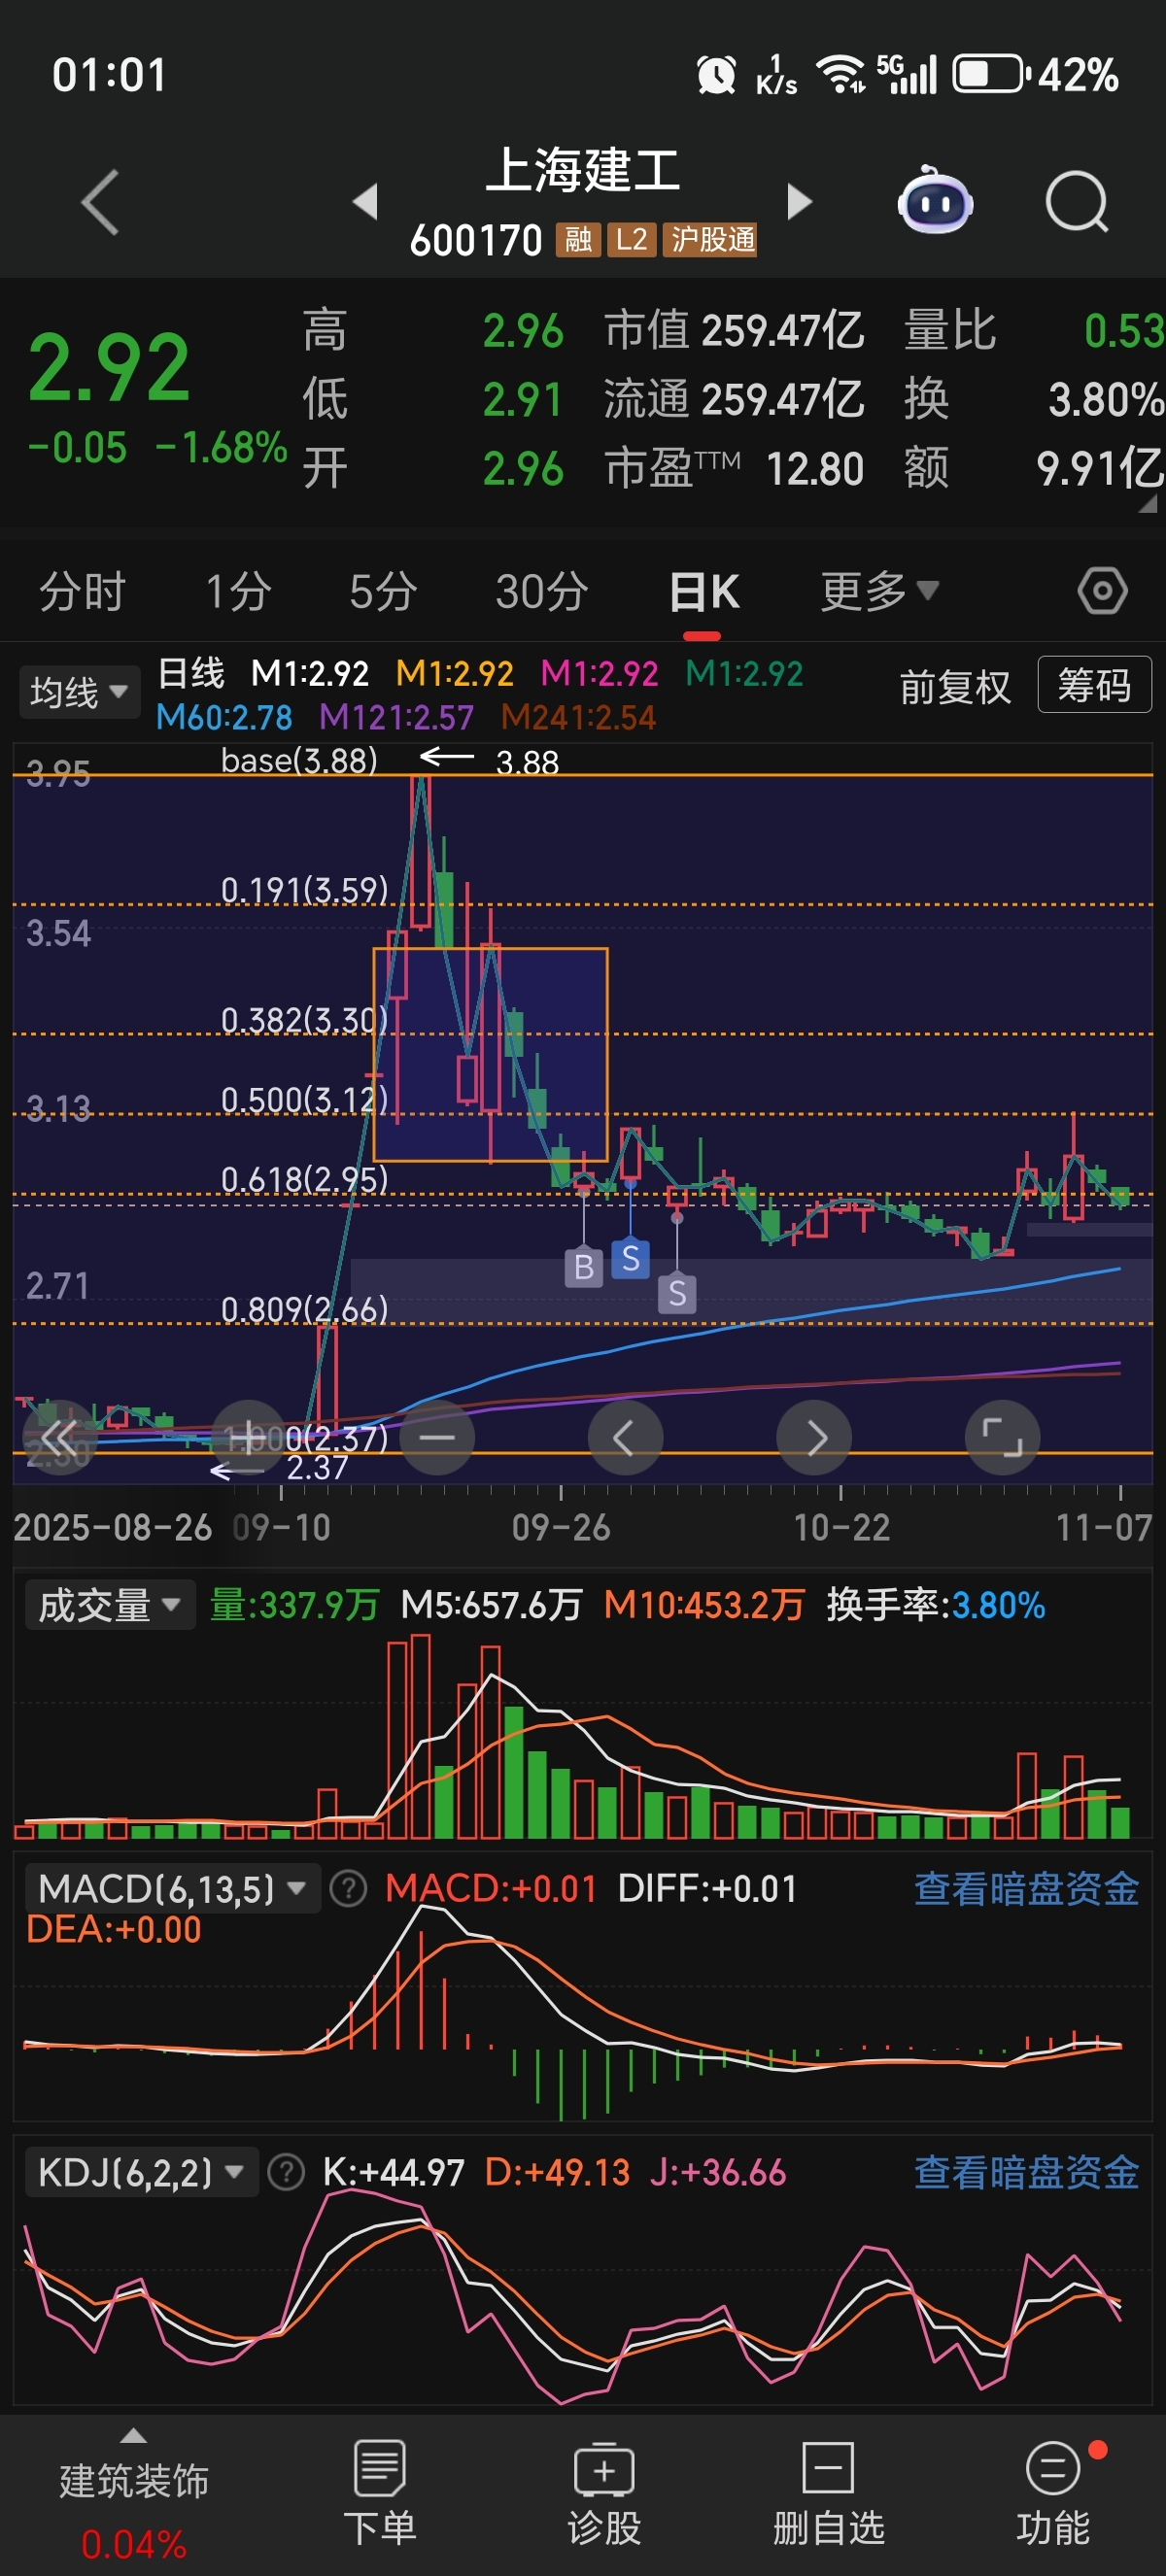The image size is (1166, 2576).
Task: Open 诊股 stock diagnosis icon
Action: coord(603,2493)
